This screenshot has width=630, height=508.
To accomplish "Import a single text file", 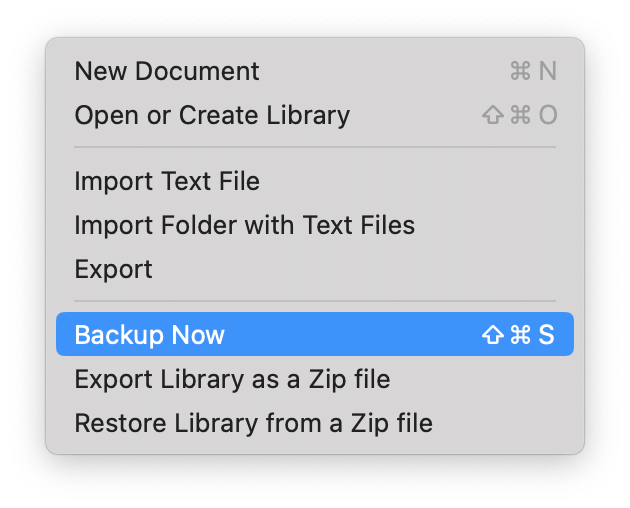I will (315, 181).
